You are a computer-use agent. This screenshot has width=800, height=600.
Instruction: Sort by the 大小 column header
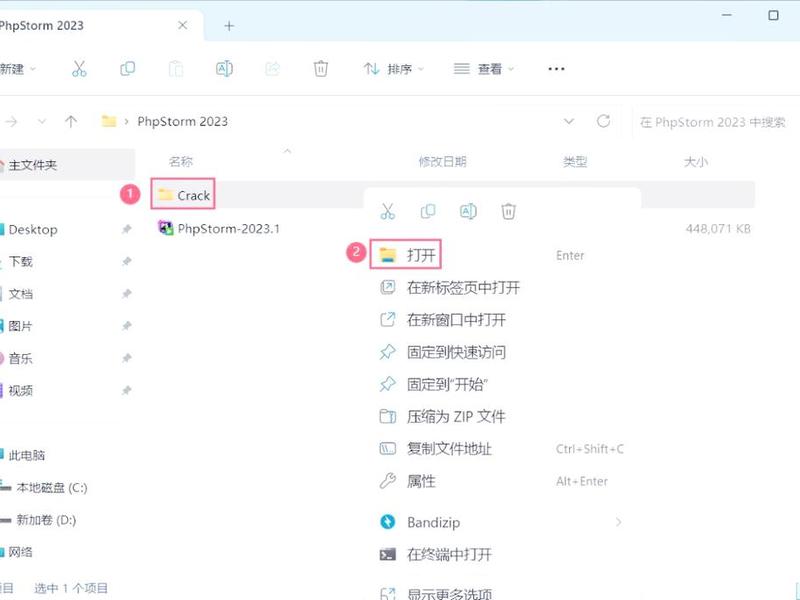pyautogui.click(x=696, y=162)
